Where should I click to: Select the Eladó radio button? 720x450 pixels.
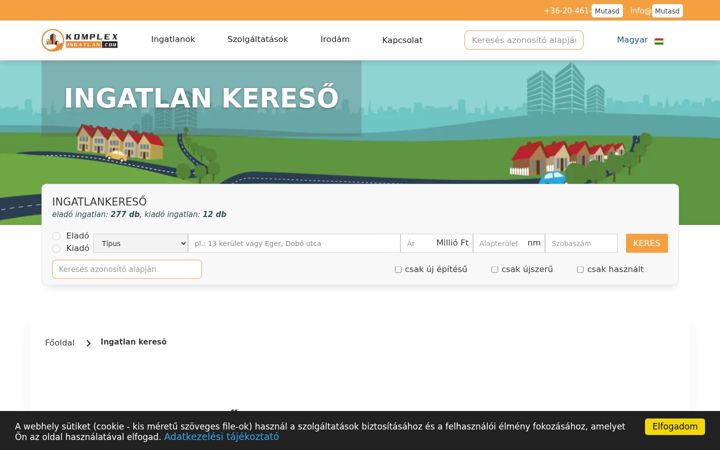(x=56, y=236)
